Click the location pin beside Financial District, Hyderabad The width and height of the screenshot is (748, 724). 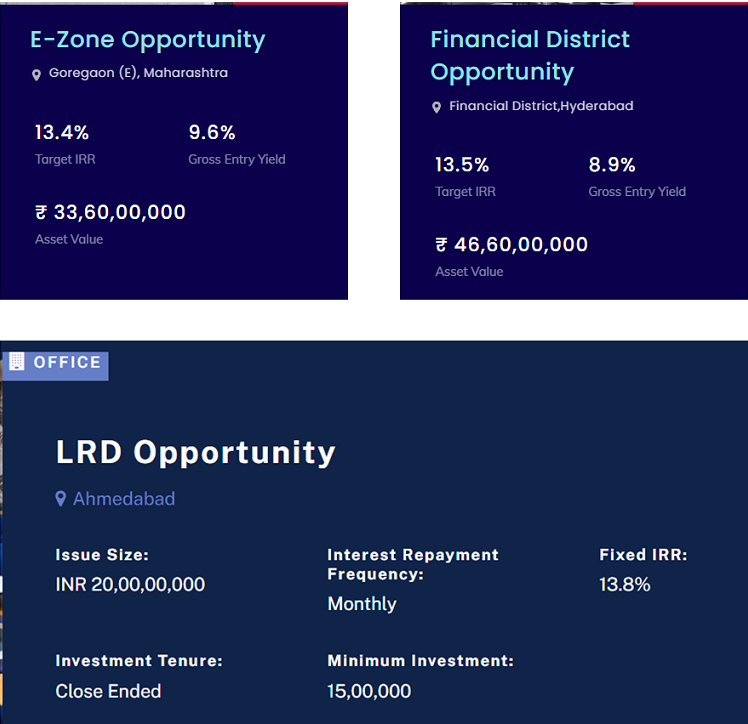tap(437, 107)
